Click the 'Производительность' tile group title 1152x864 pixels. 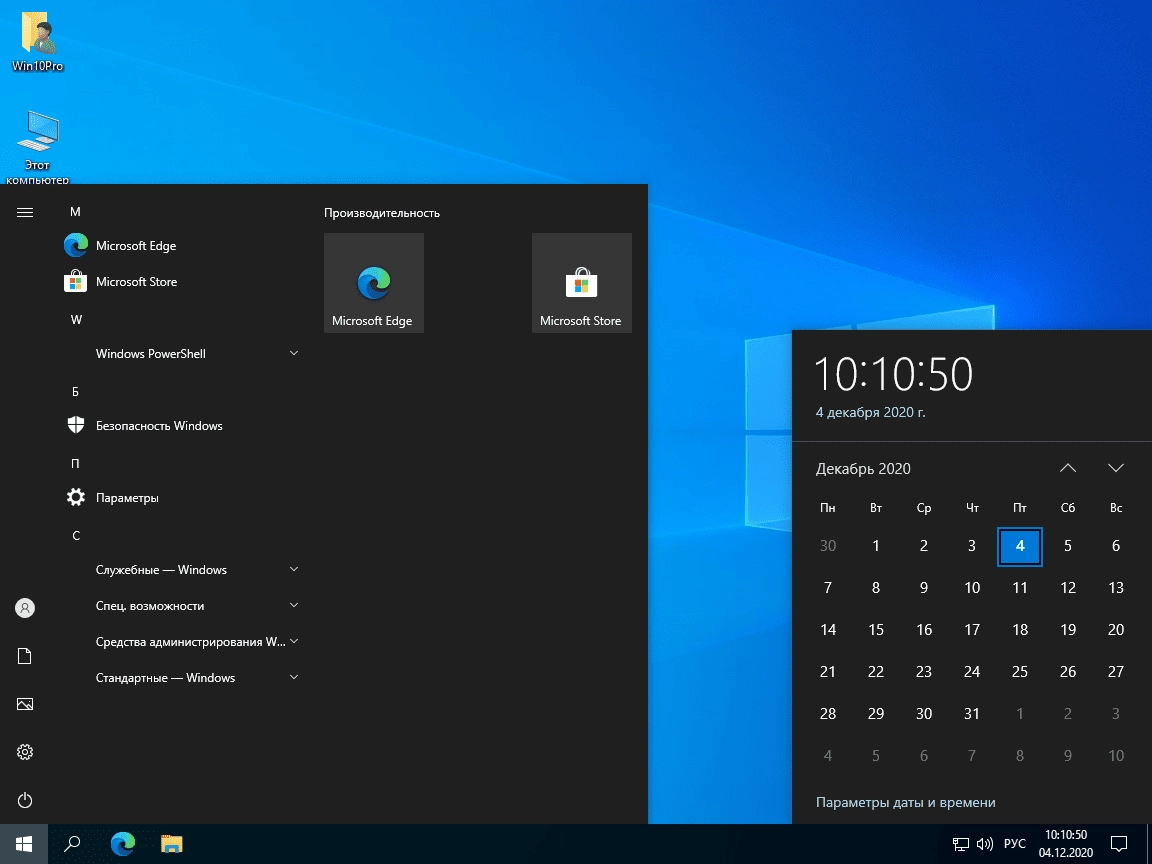click(x=382, y=213)
